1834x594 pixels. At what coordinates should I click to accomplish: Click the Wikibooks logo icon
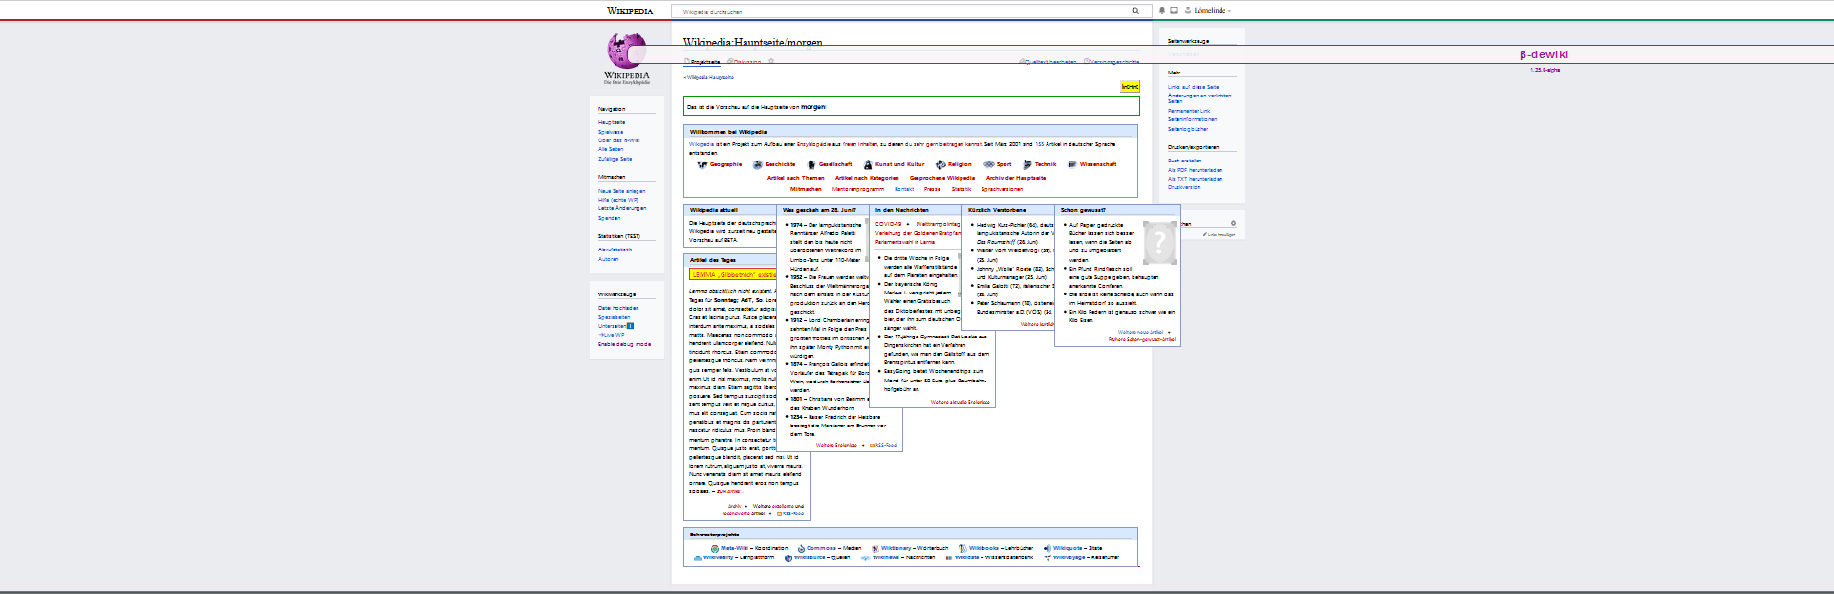coord(963,549)
